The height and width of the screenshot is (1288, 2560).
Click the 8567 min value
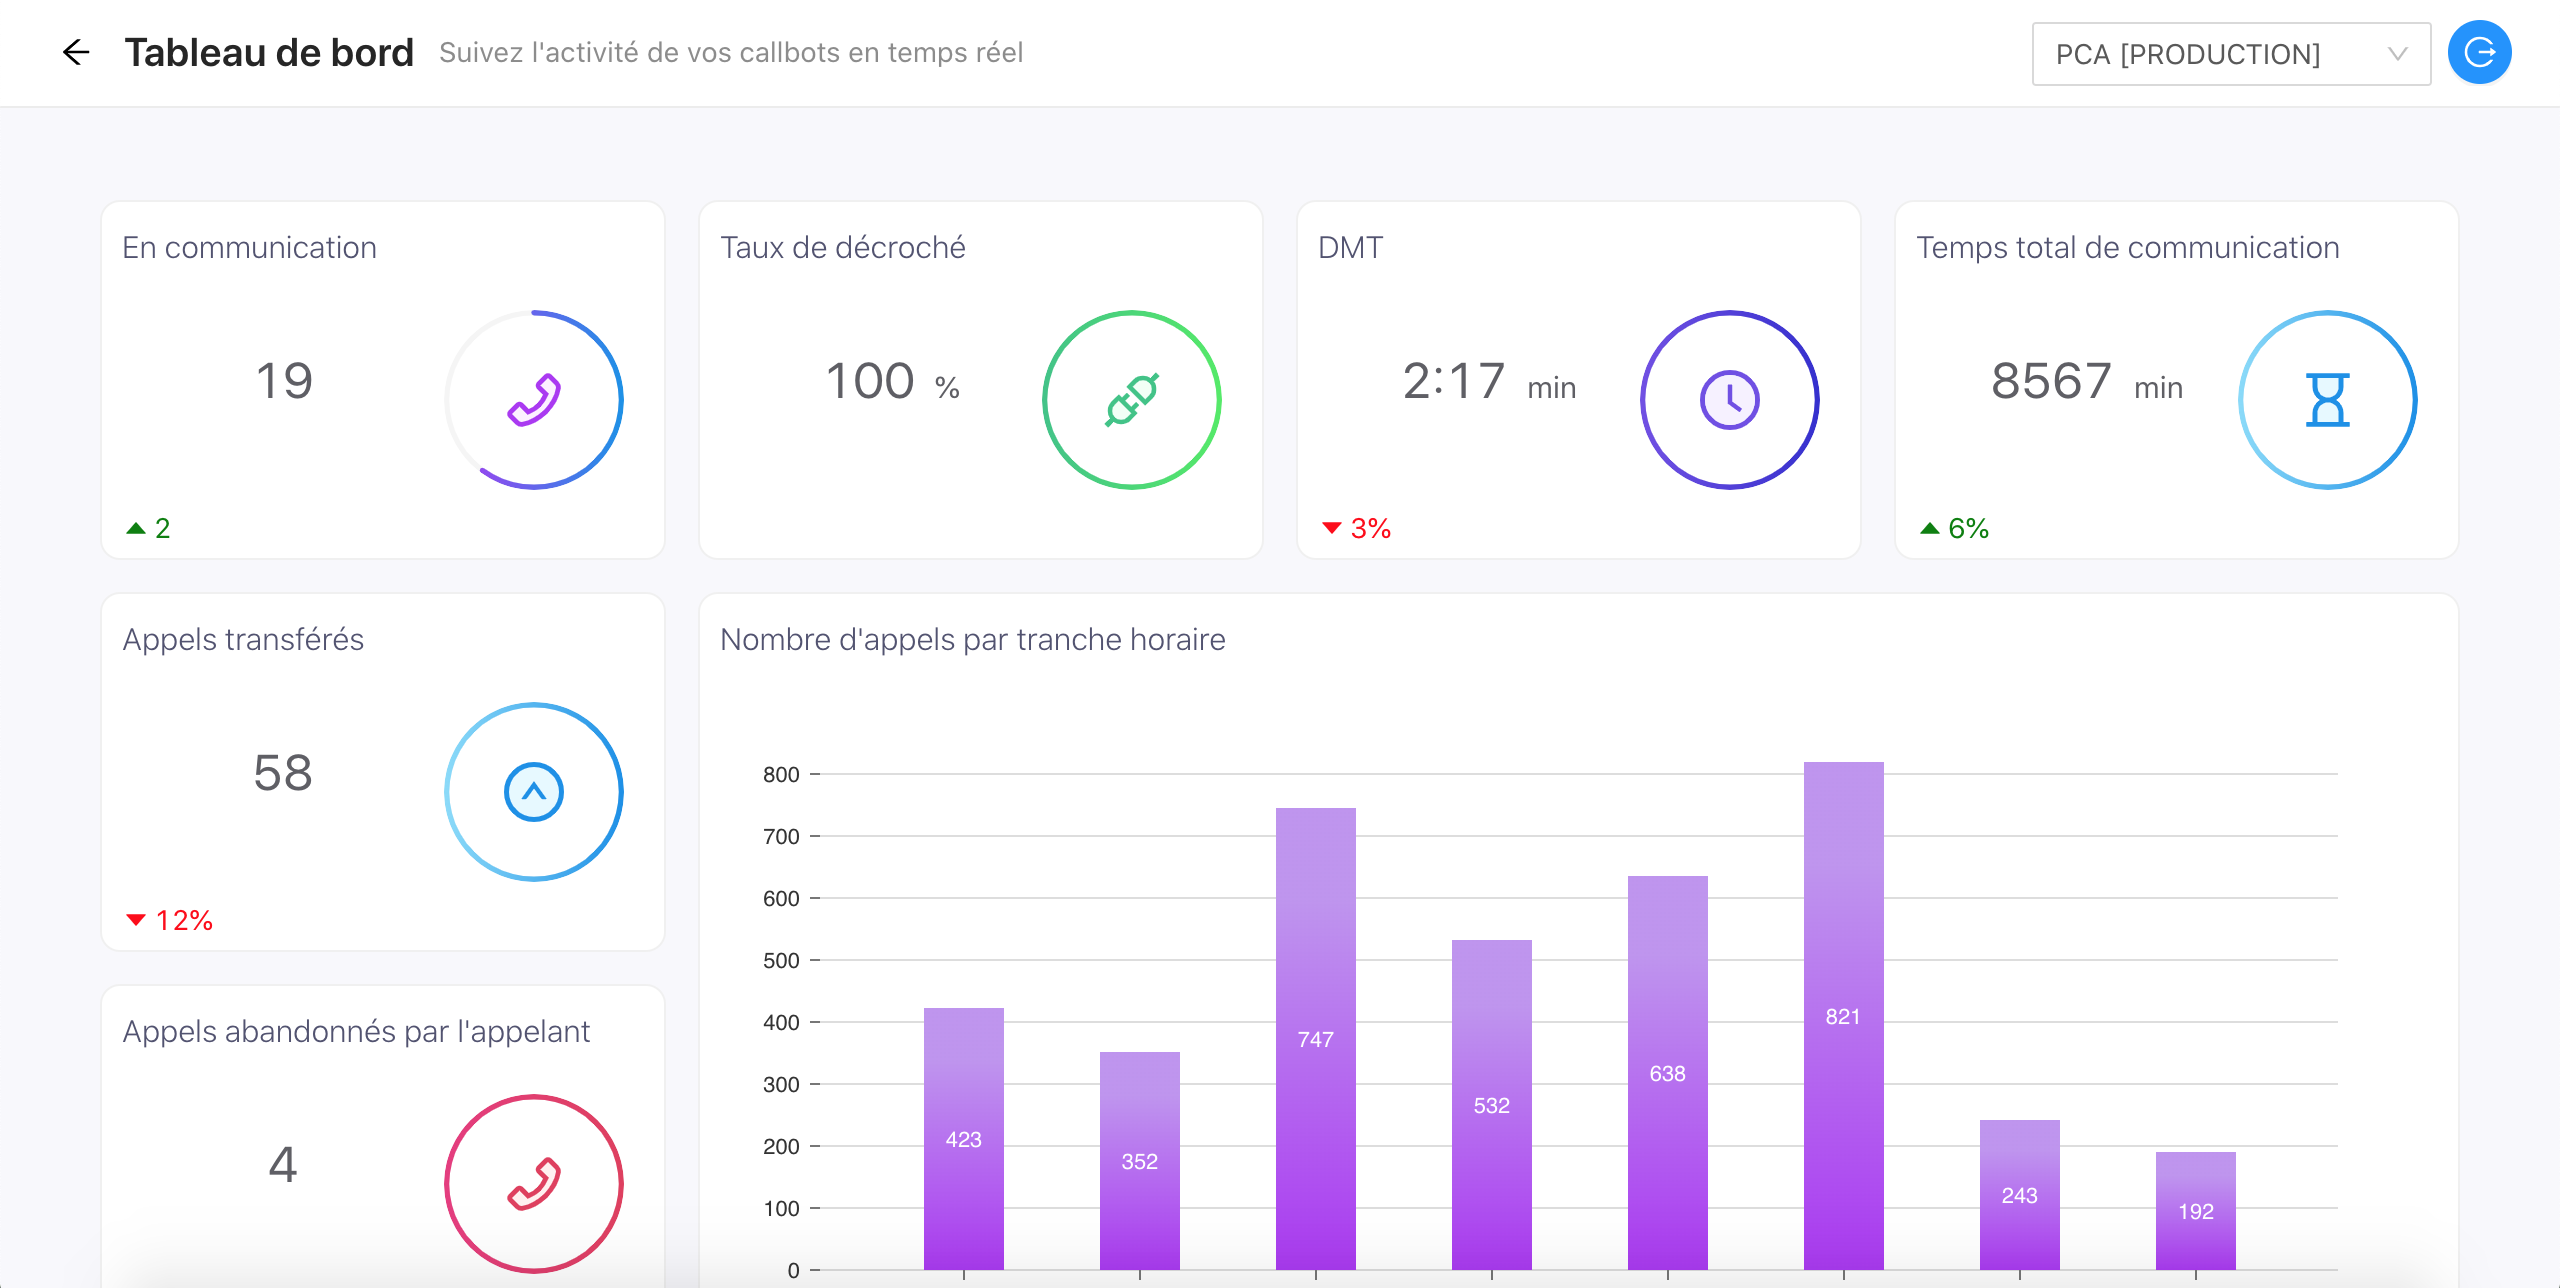pyautogui.click(x=2085, y=382)
